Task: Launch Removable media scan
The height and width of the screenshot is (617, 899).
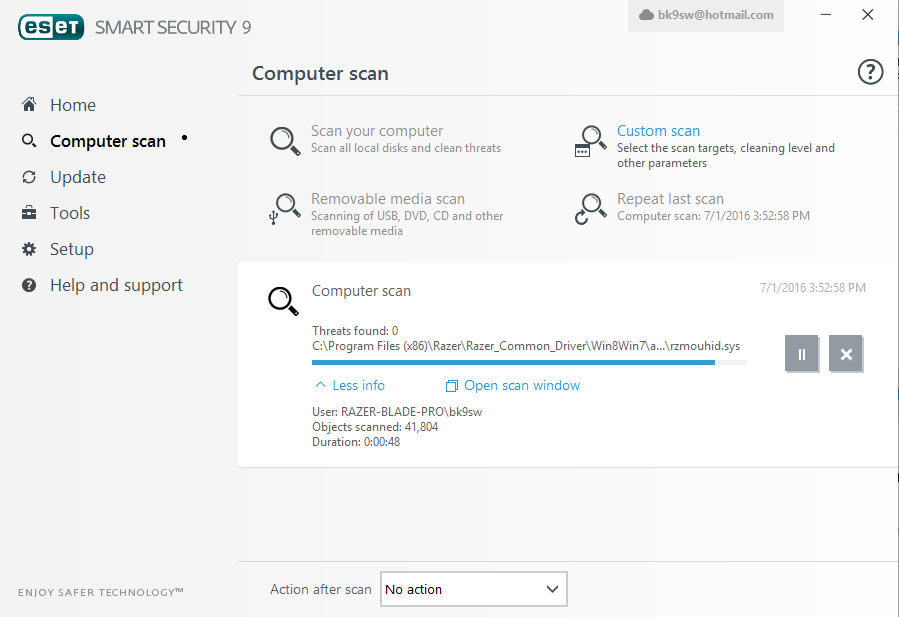Action: pyautogui.click(x=388, y=199)
